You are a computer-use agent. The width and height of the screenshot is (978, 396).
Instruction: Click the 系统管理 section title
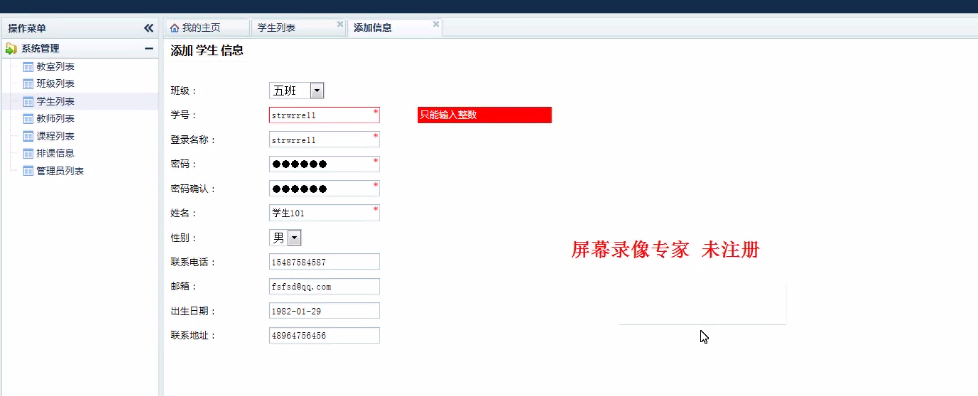(41, 49)
